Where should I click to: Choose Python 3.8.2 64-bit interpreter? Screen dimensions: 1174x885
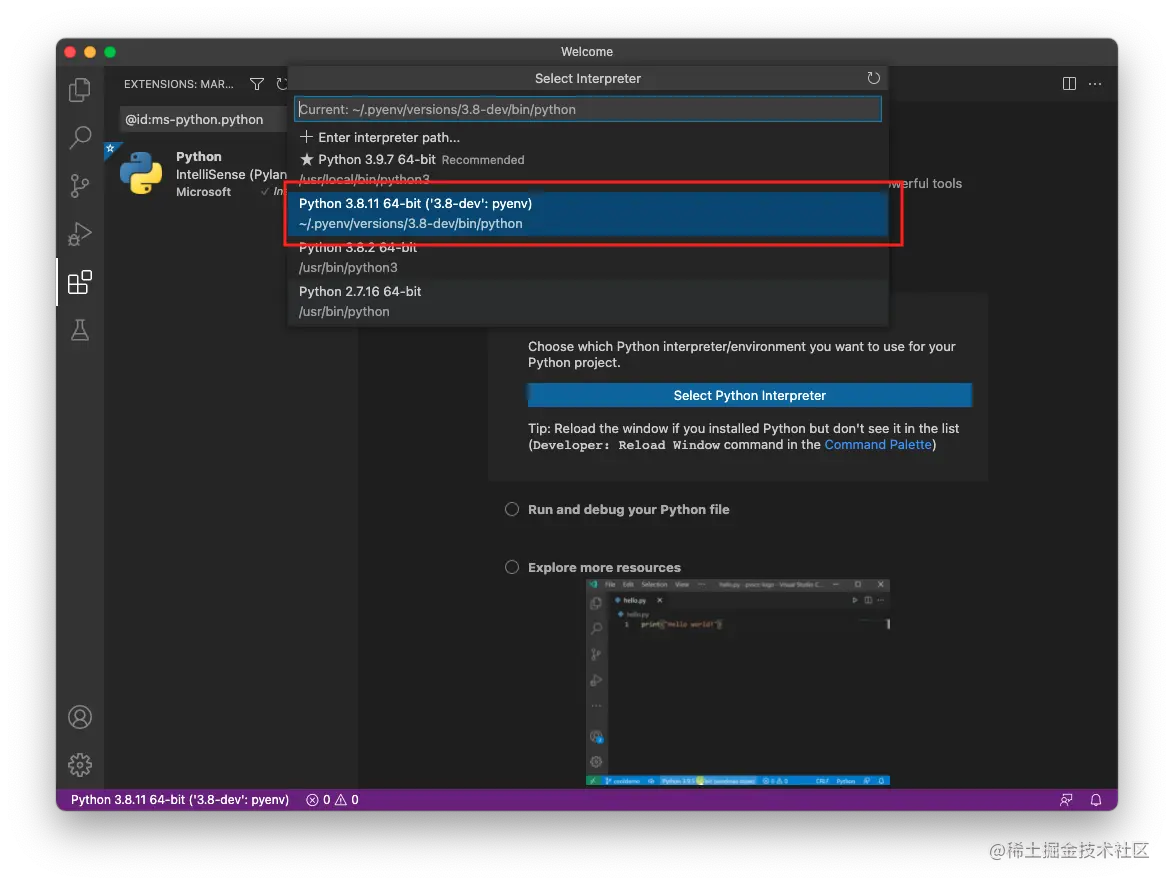pos(588,257)
